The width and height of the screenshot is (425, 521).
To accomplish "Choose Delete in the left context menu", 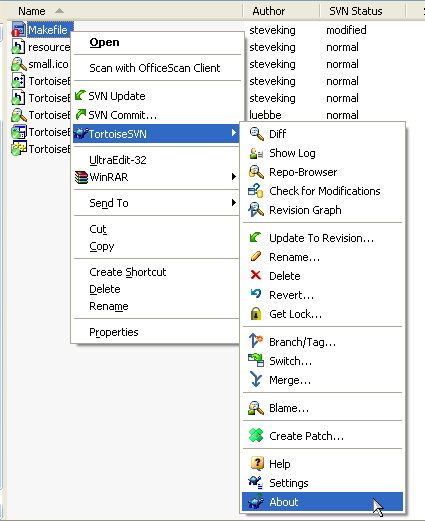I will (x=156, y=289).
